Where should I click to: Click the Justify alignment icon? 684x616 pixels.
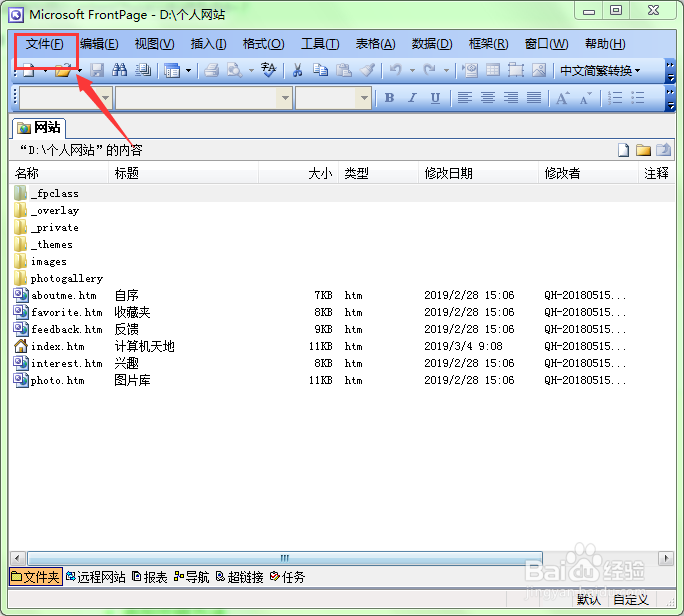534,98
